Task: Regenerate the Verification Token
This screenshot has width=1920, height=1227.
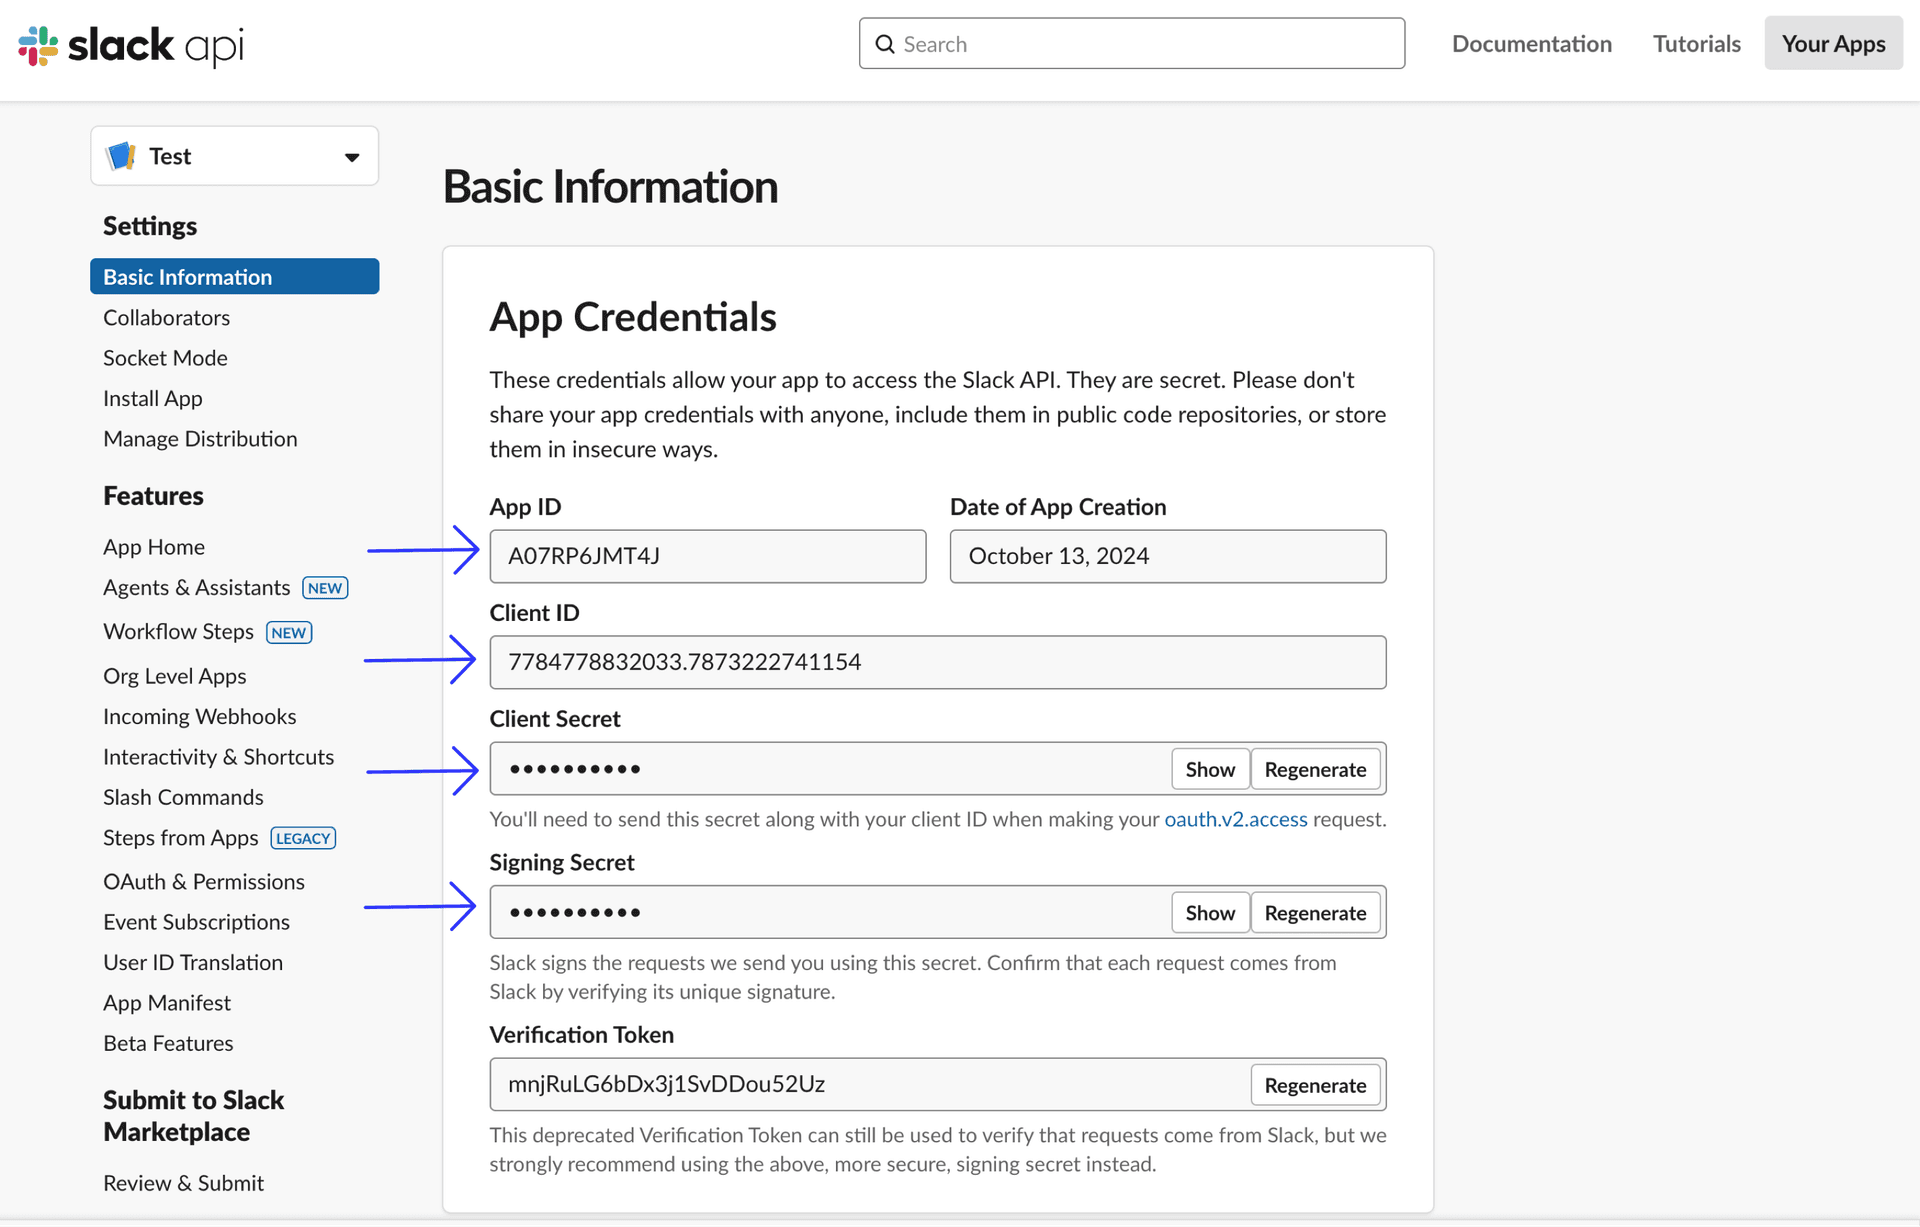Action: pyautogui.click(x=1315, y=1085)
